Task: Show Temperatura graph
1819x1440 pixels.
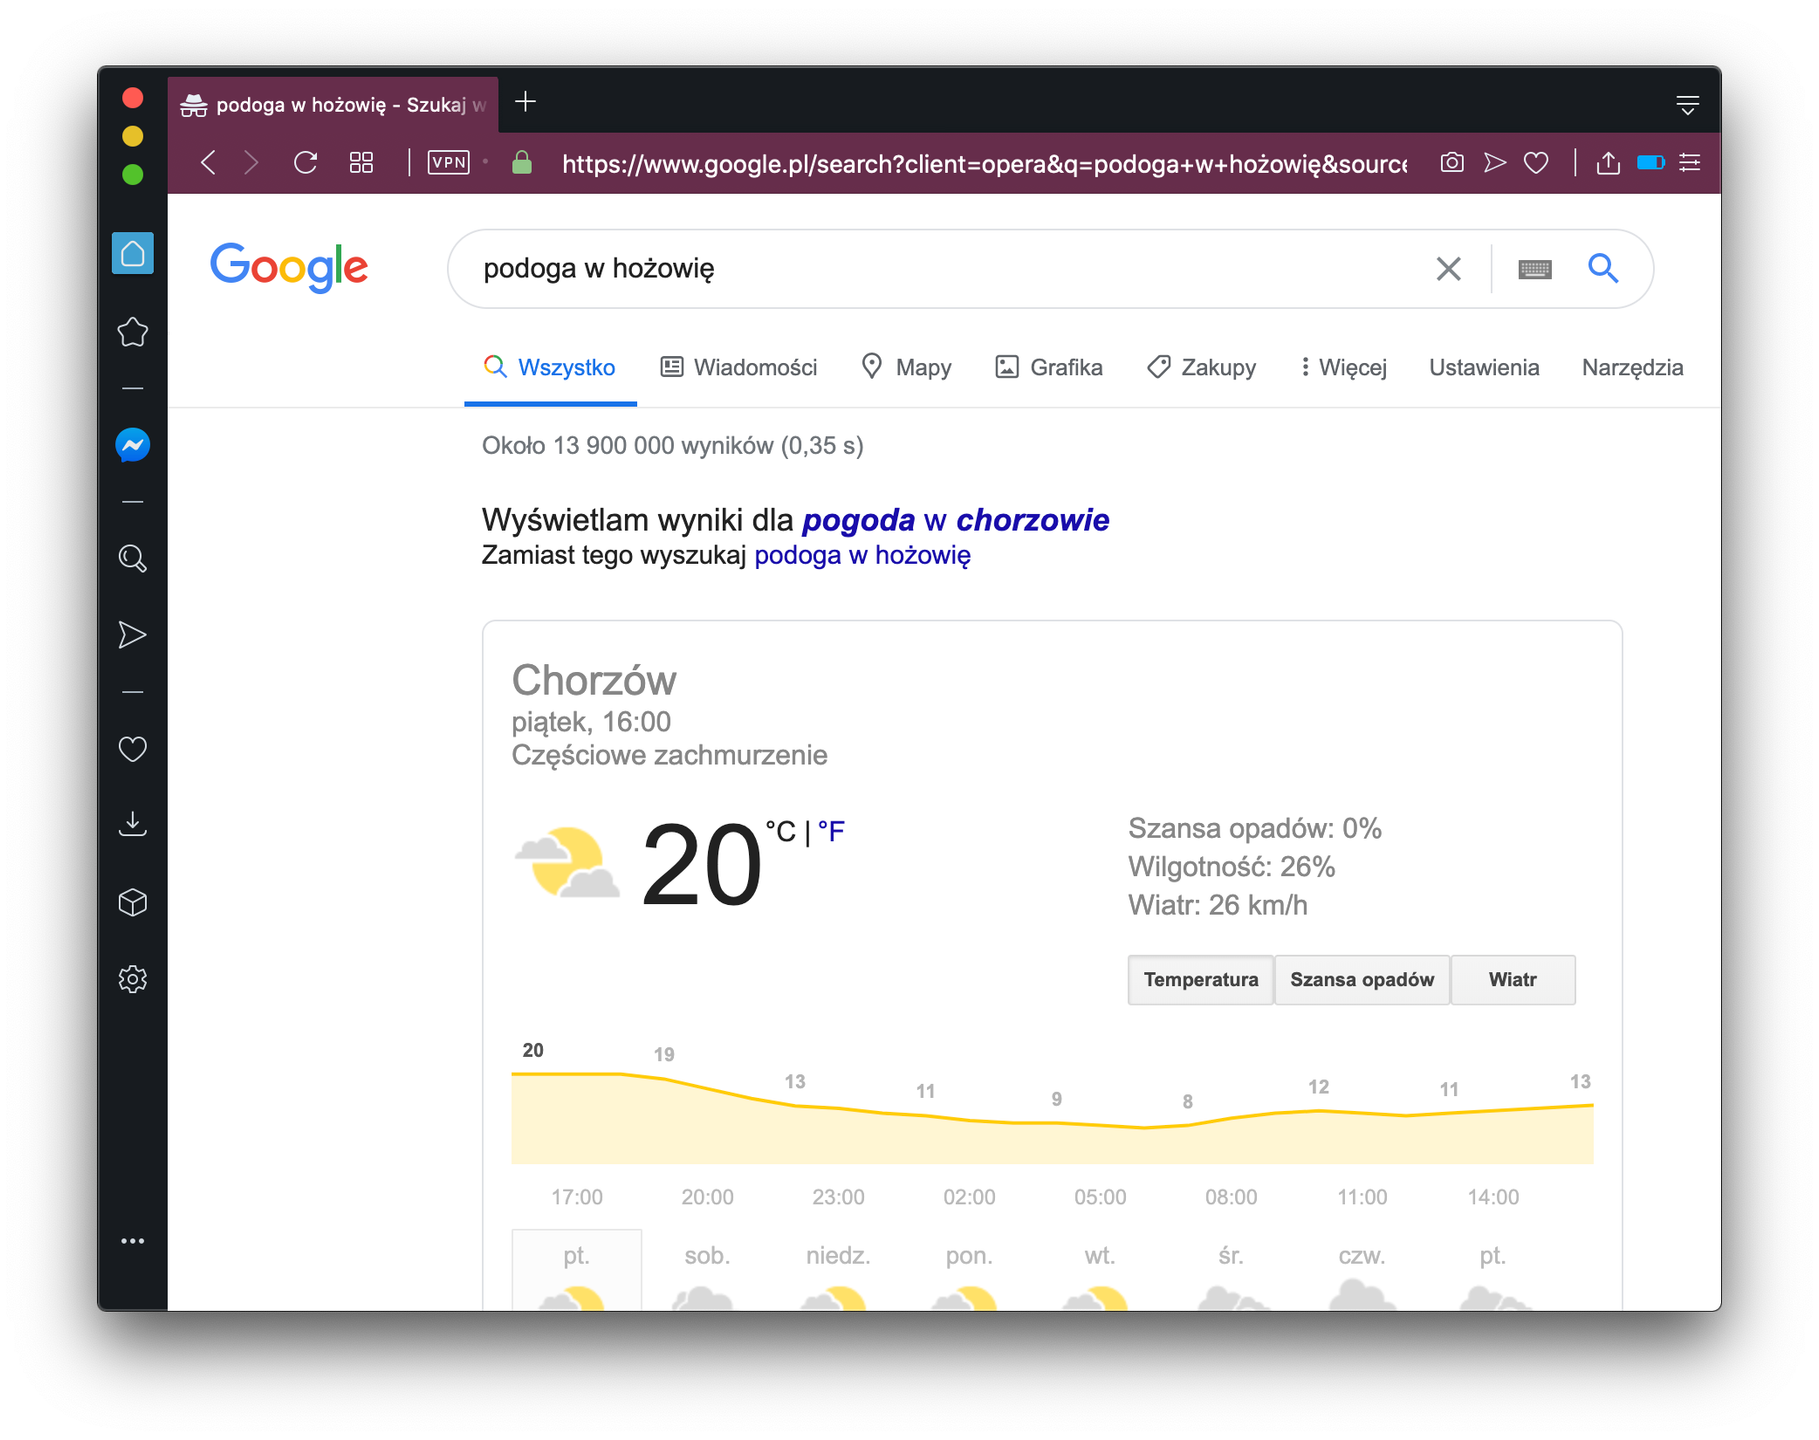Action: click(x=1200, y=980)
